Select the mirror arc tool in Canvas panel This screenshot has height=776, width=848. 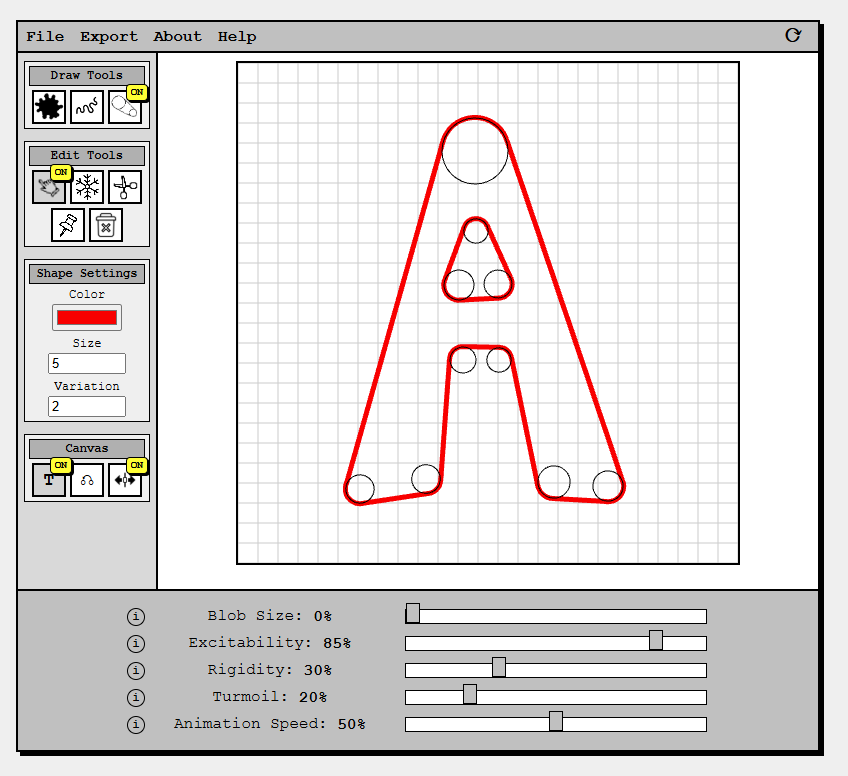point(87,481)
